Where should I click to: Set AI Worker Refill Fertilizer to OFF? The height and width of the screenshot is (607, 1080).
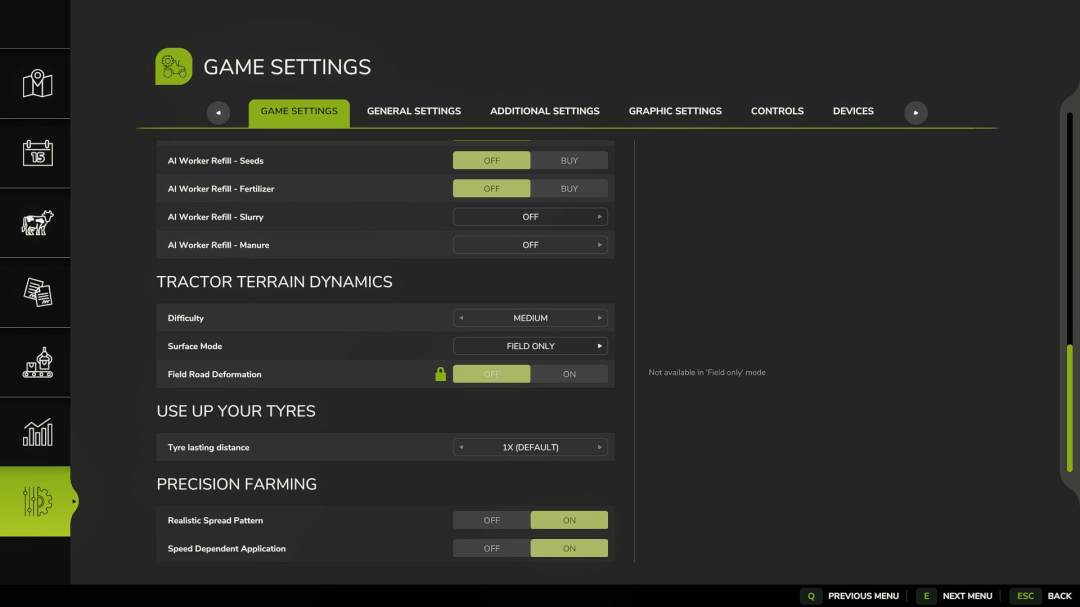(x=492, y=189)
